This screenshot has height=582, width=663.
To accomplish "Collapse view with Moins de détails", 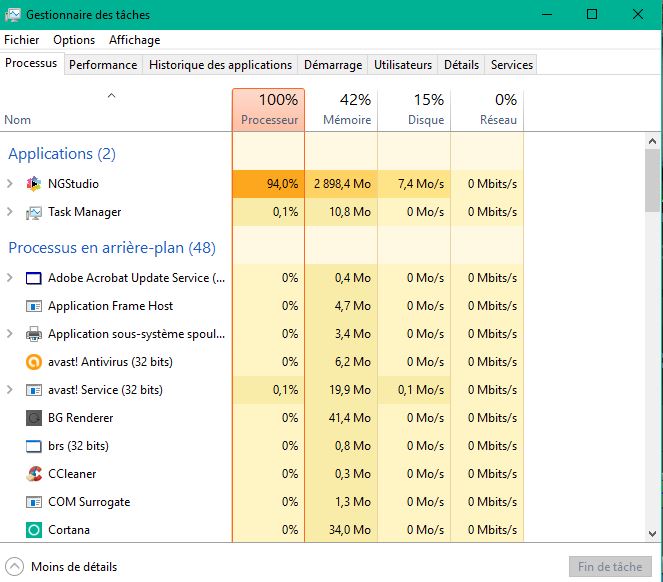I will [62, 567].
